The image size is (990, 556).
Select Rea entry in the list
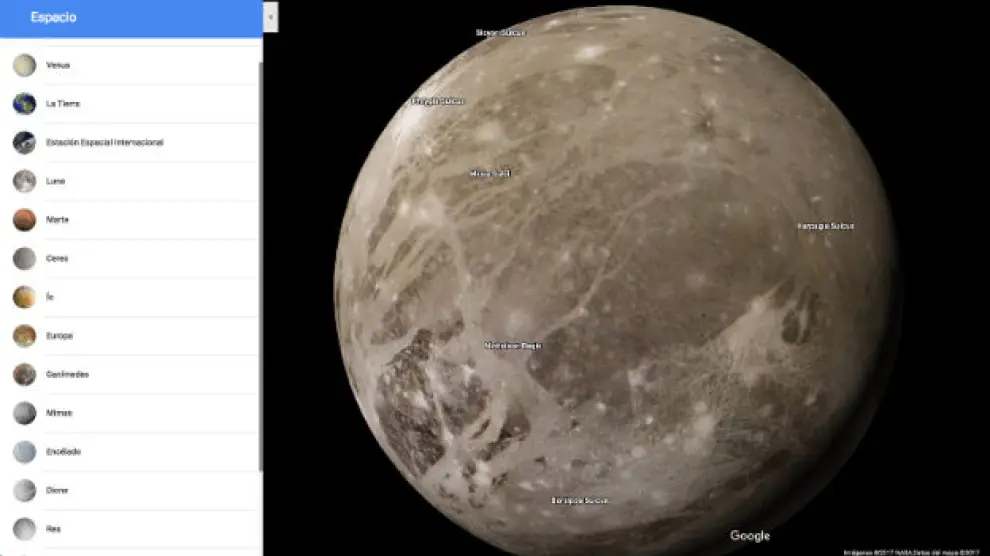point(53,529)
